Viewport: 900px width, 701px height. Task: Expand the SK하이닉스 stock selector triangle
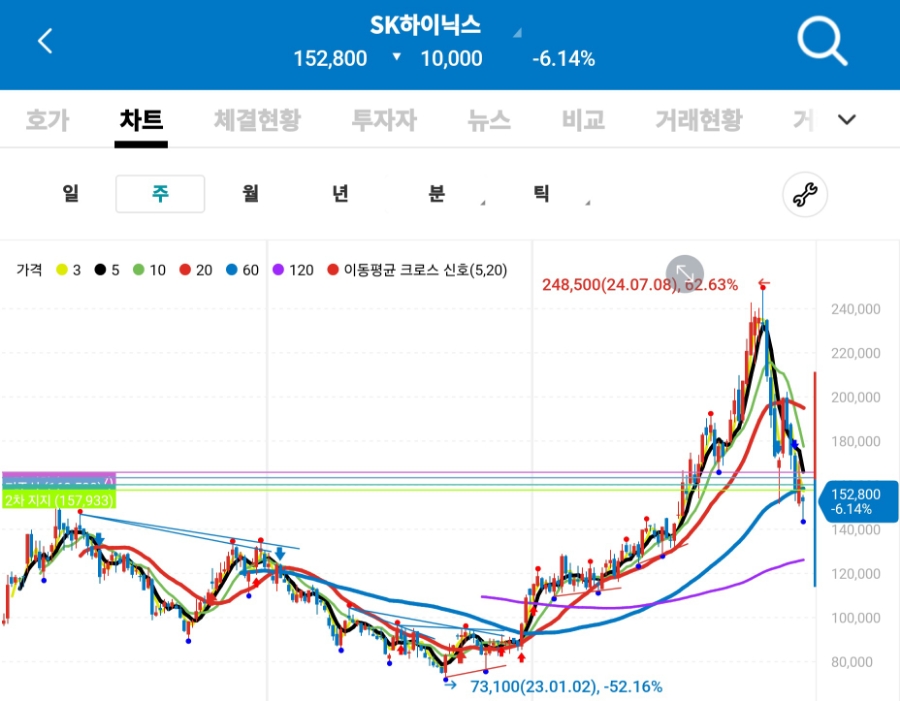click(517, 33)
